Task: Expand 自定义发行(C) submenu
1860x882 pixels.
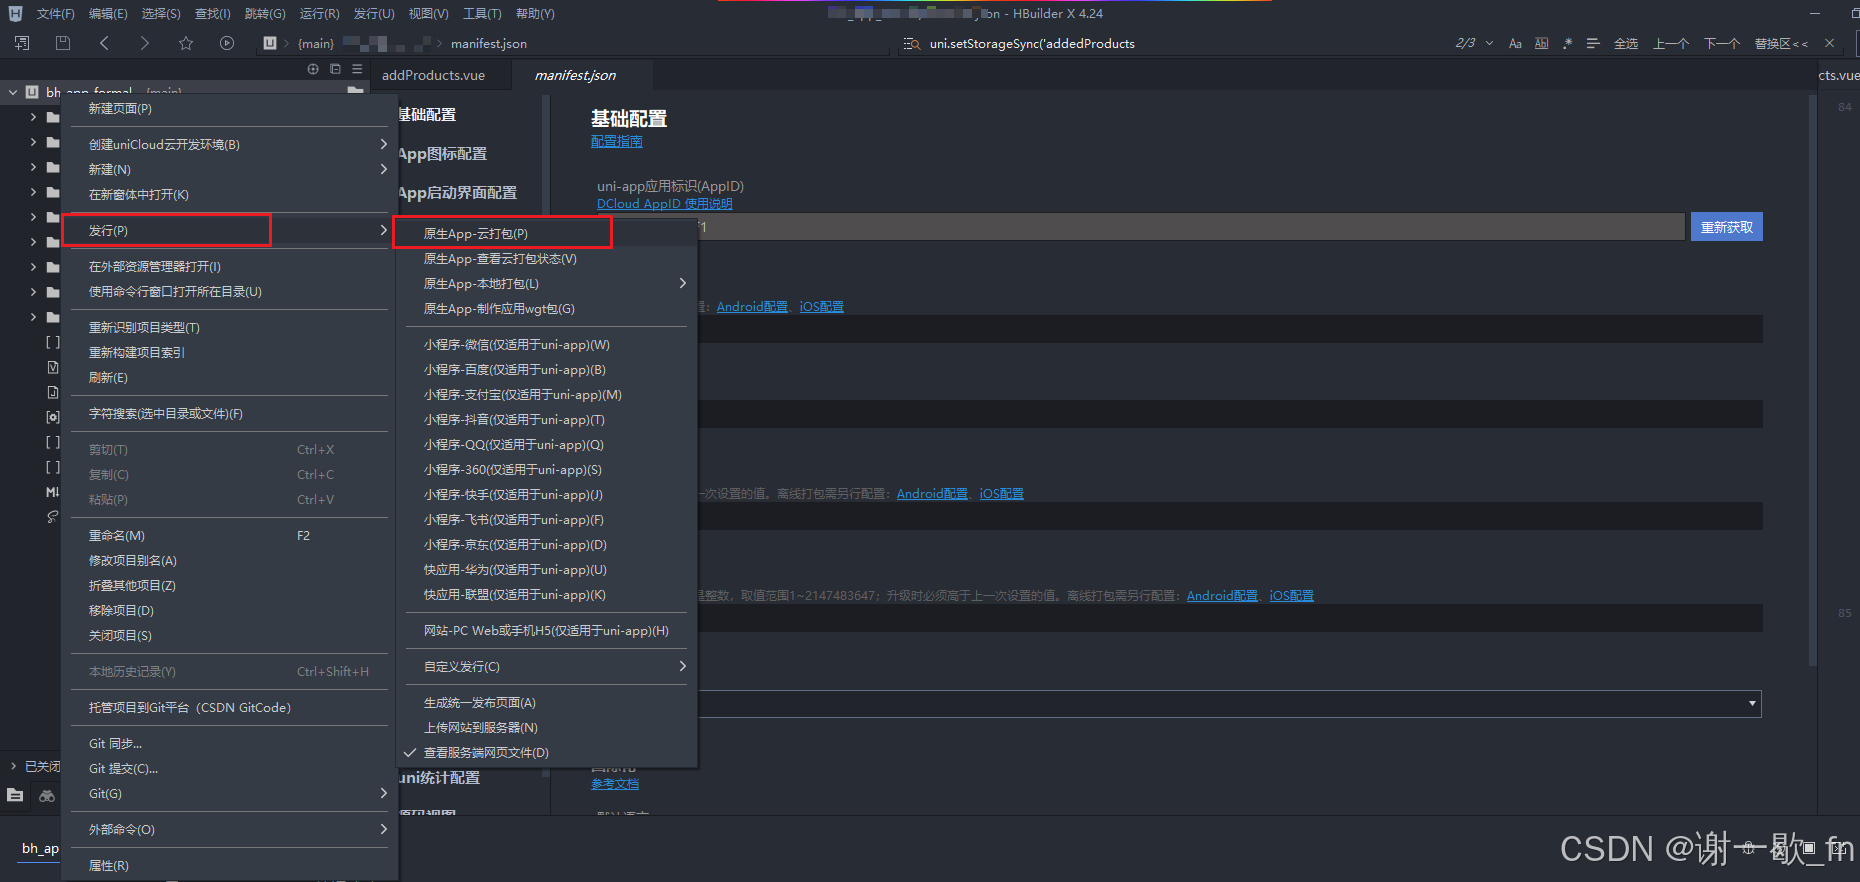Action: pos(546,667)
